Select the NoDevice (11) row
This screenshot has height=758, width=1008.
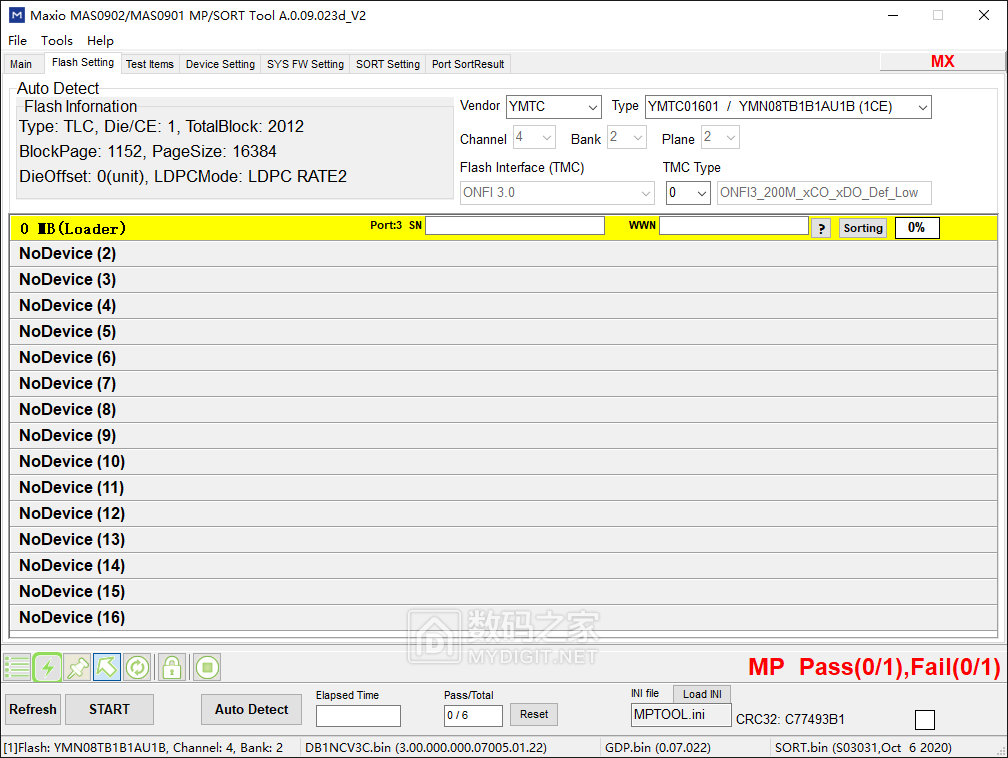tap(503, 487)
